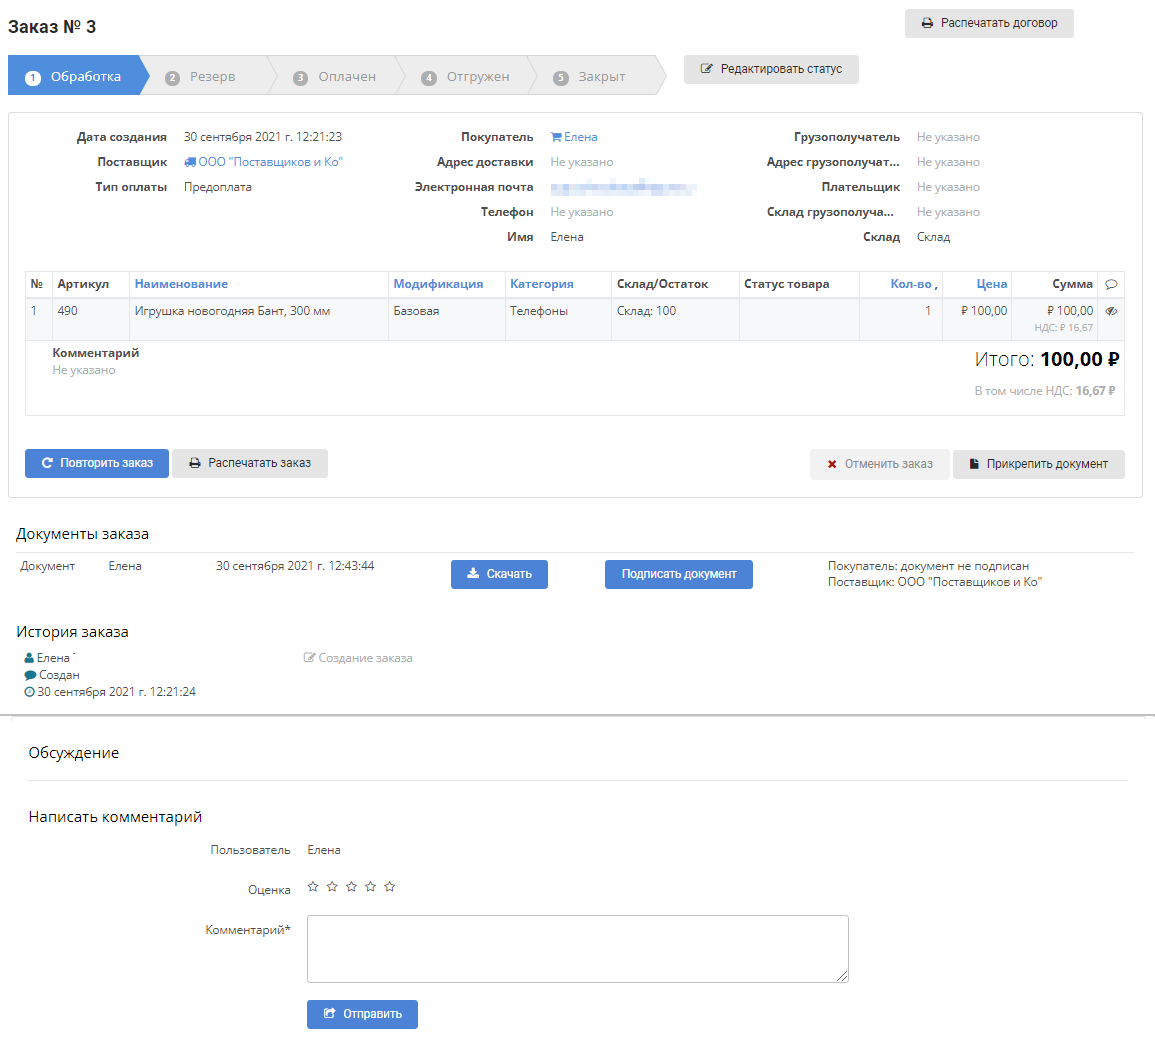This screenshot has height=1037, width=1155.
Task: Download document with Скачать button
Action: click(x=499, y=574)
